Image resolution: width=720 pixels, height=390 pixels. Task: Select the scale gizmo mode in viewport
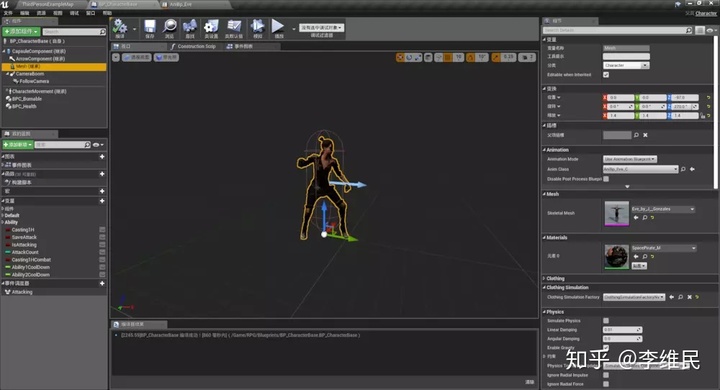pos(418,57)
